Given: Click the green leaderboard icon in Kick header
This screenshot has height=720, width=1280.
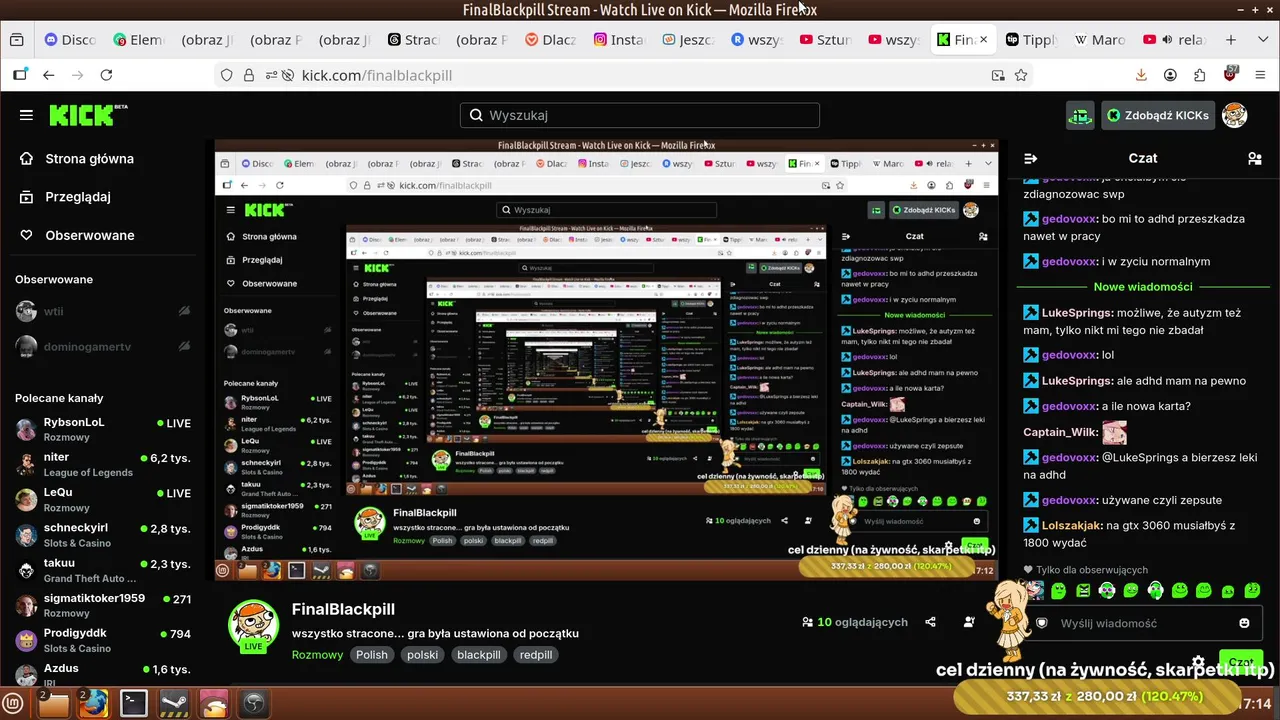Looking at the screenshot, I should [x=1080, y=115].
